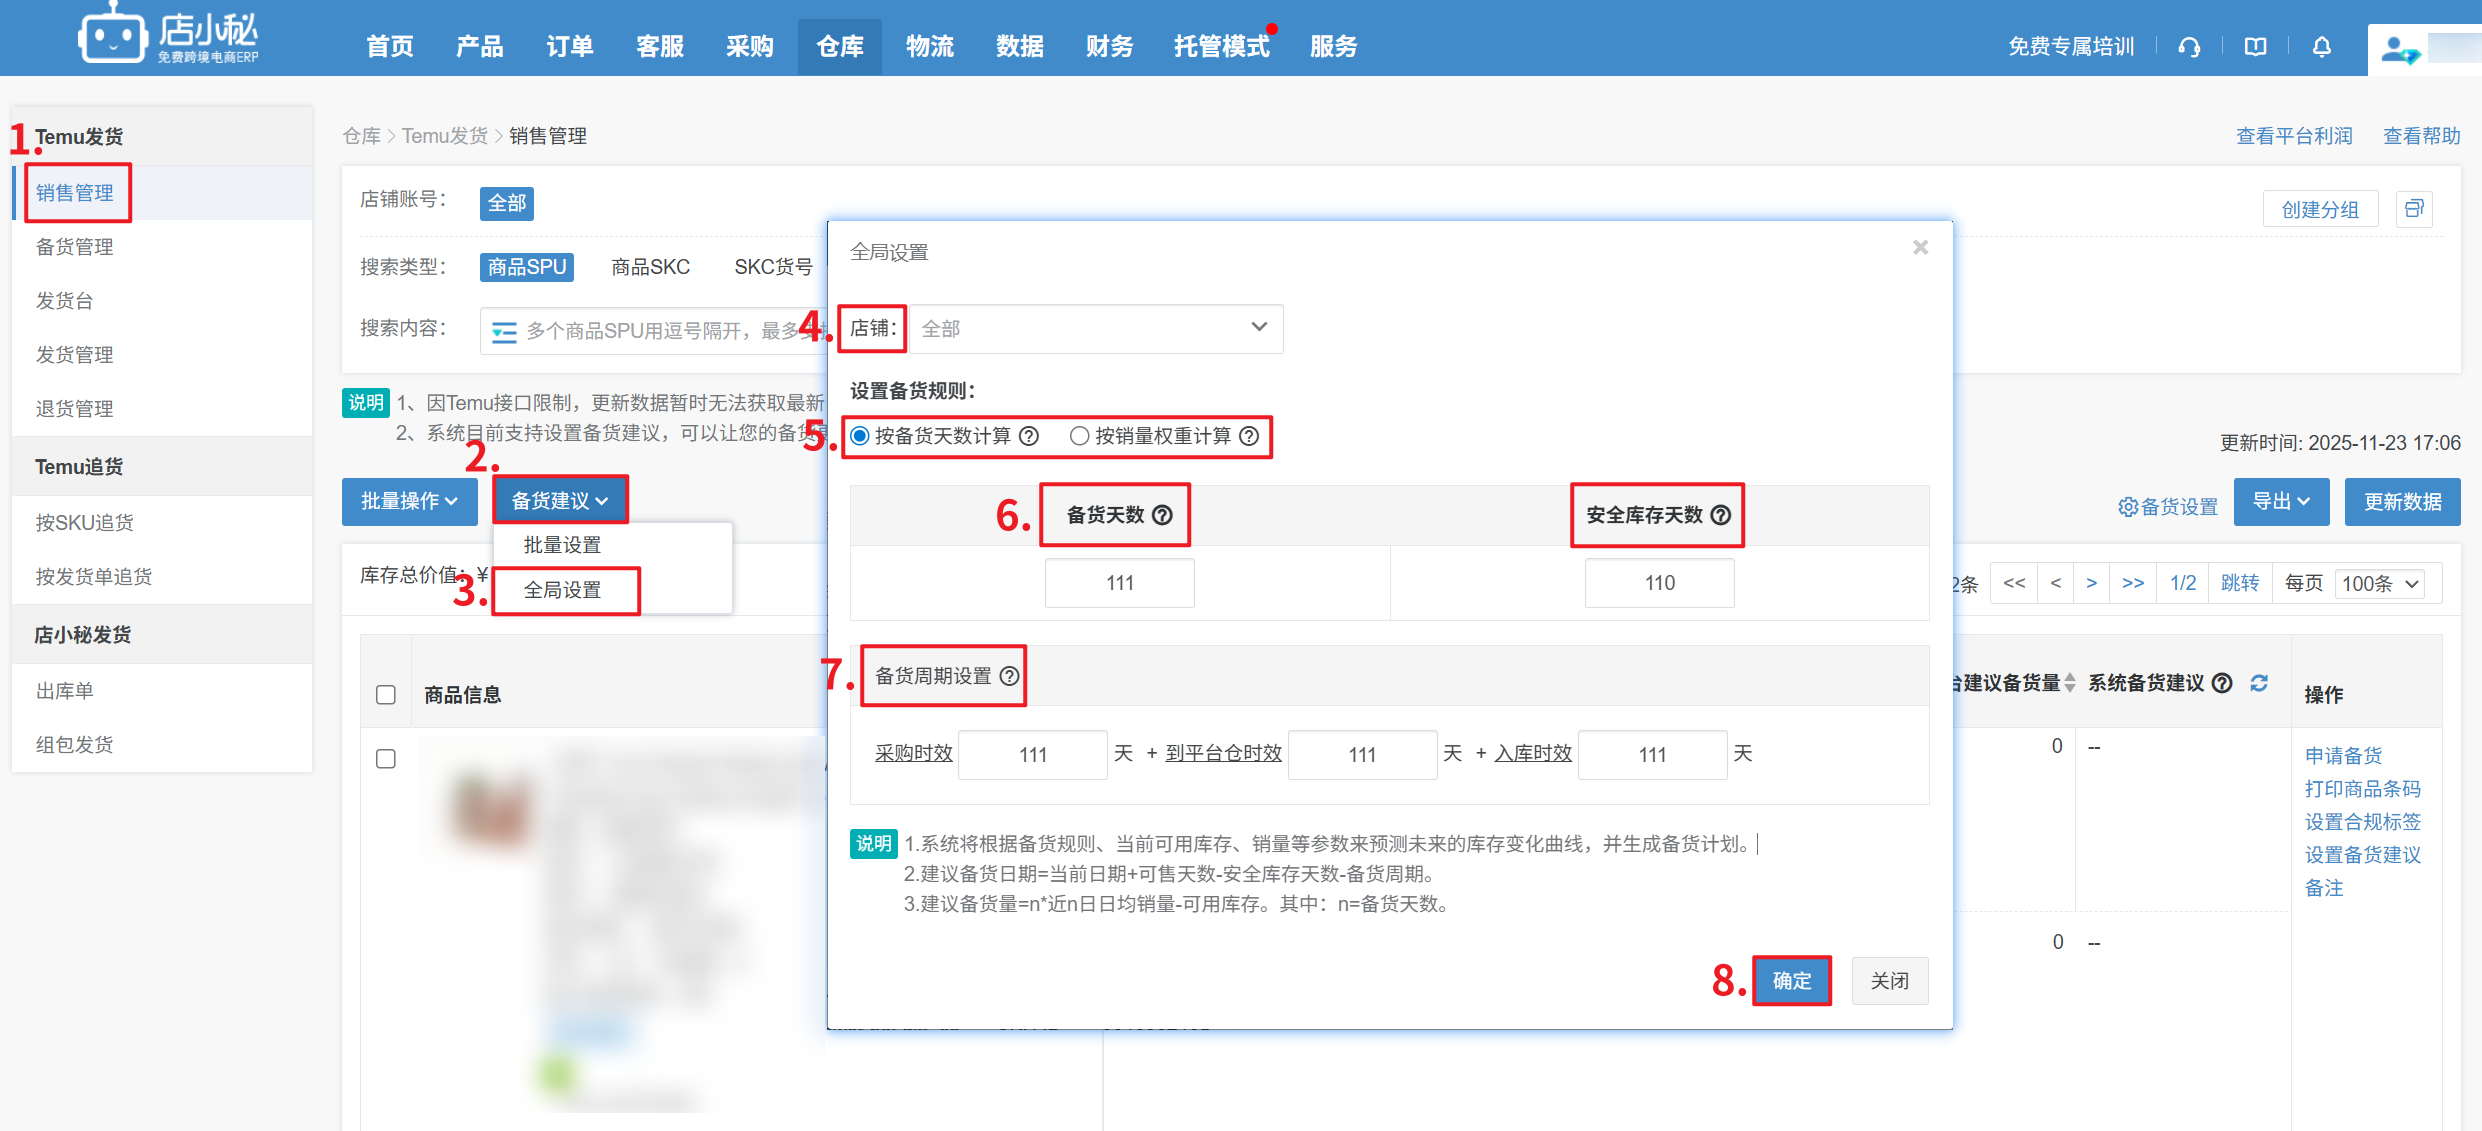Select the 按销量权重计算 radio option
The image size is (2482, 1131).
click(x=1079, y=436)
